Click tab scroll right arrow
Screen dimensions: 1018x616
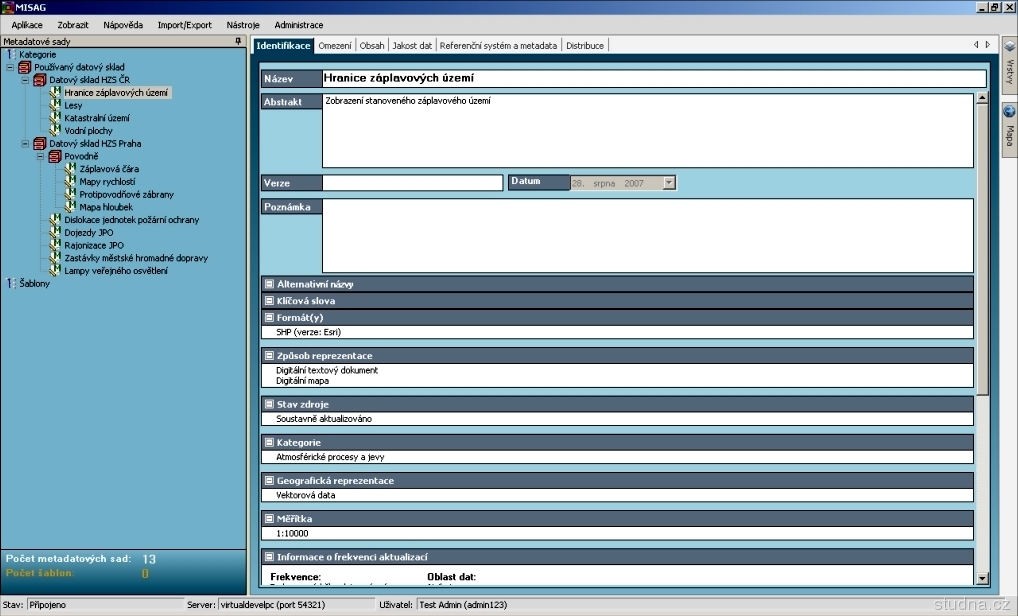pos(988,45)
